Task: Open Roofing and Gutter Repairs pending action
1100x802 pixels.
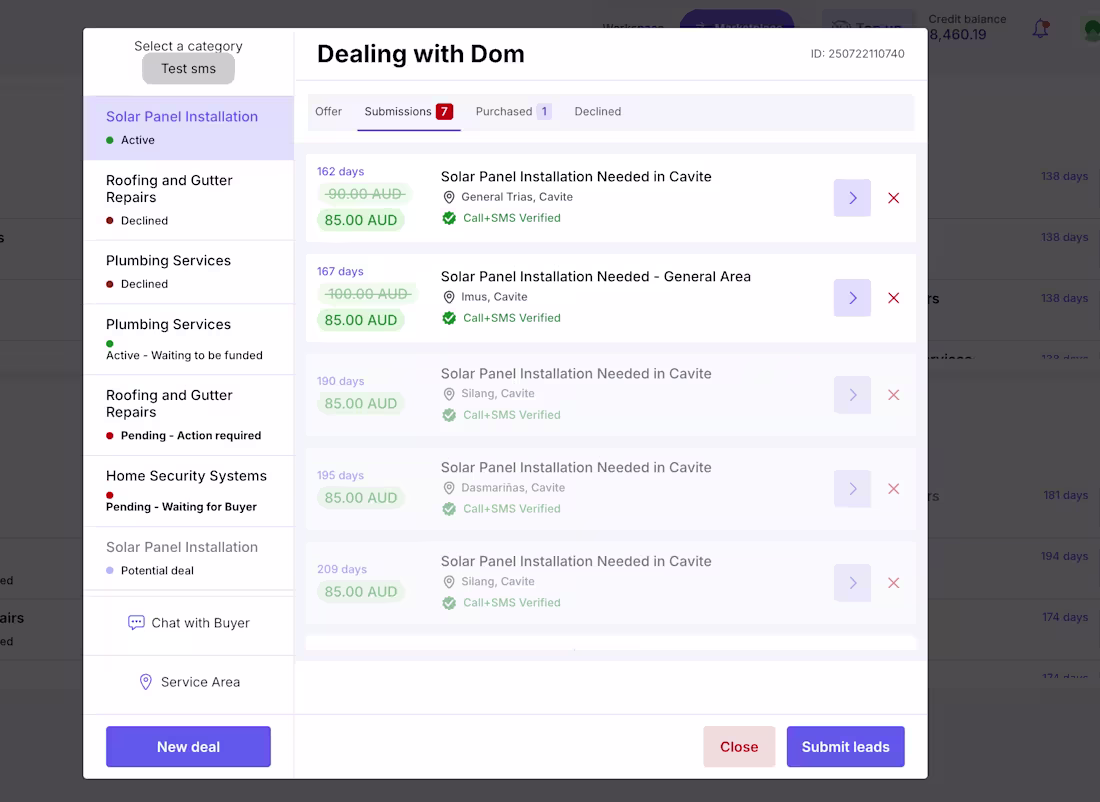Action: coord(188,415)
